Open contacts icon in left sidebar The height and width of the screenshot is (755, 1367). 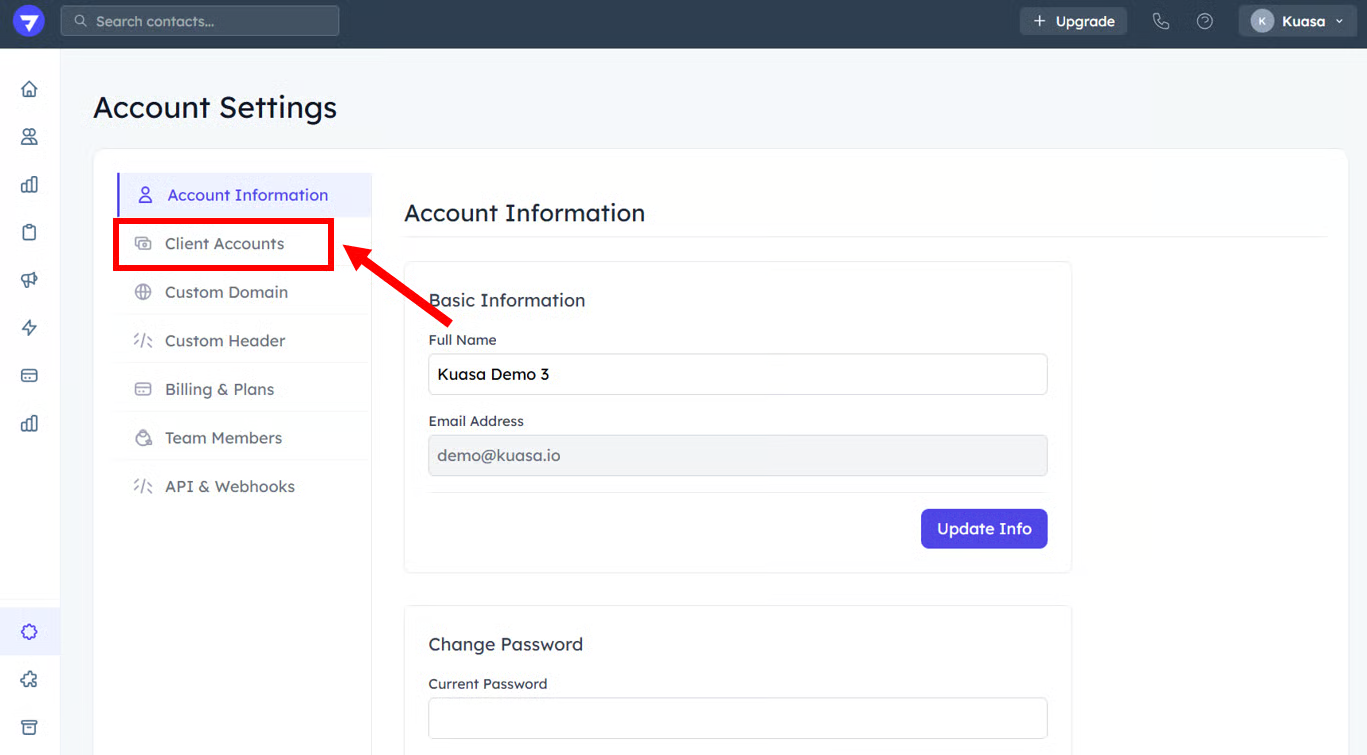[29, 137]
